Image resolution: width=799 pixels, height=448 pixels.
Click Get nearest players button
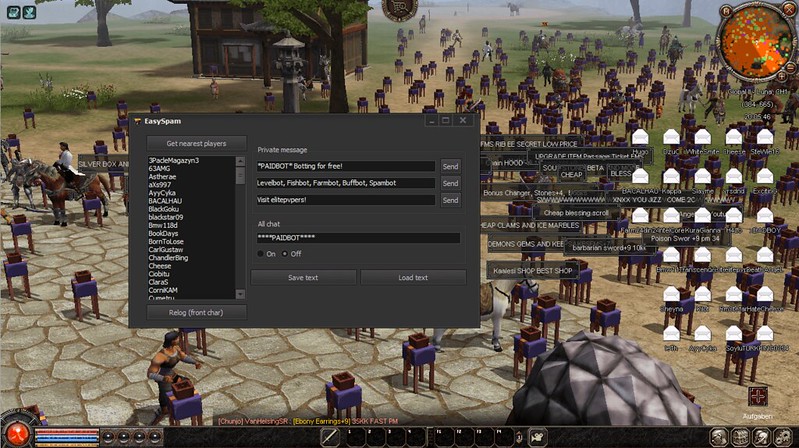(x=197, y=143)
